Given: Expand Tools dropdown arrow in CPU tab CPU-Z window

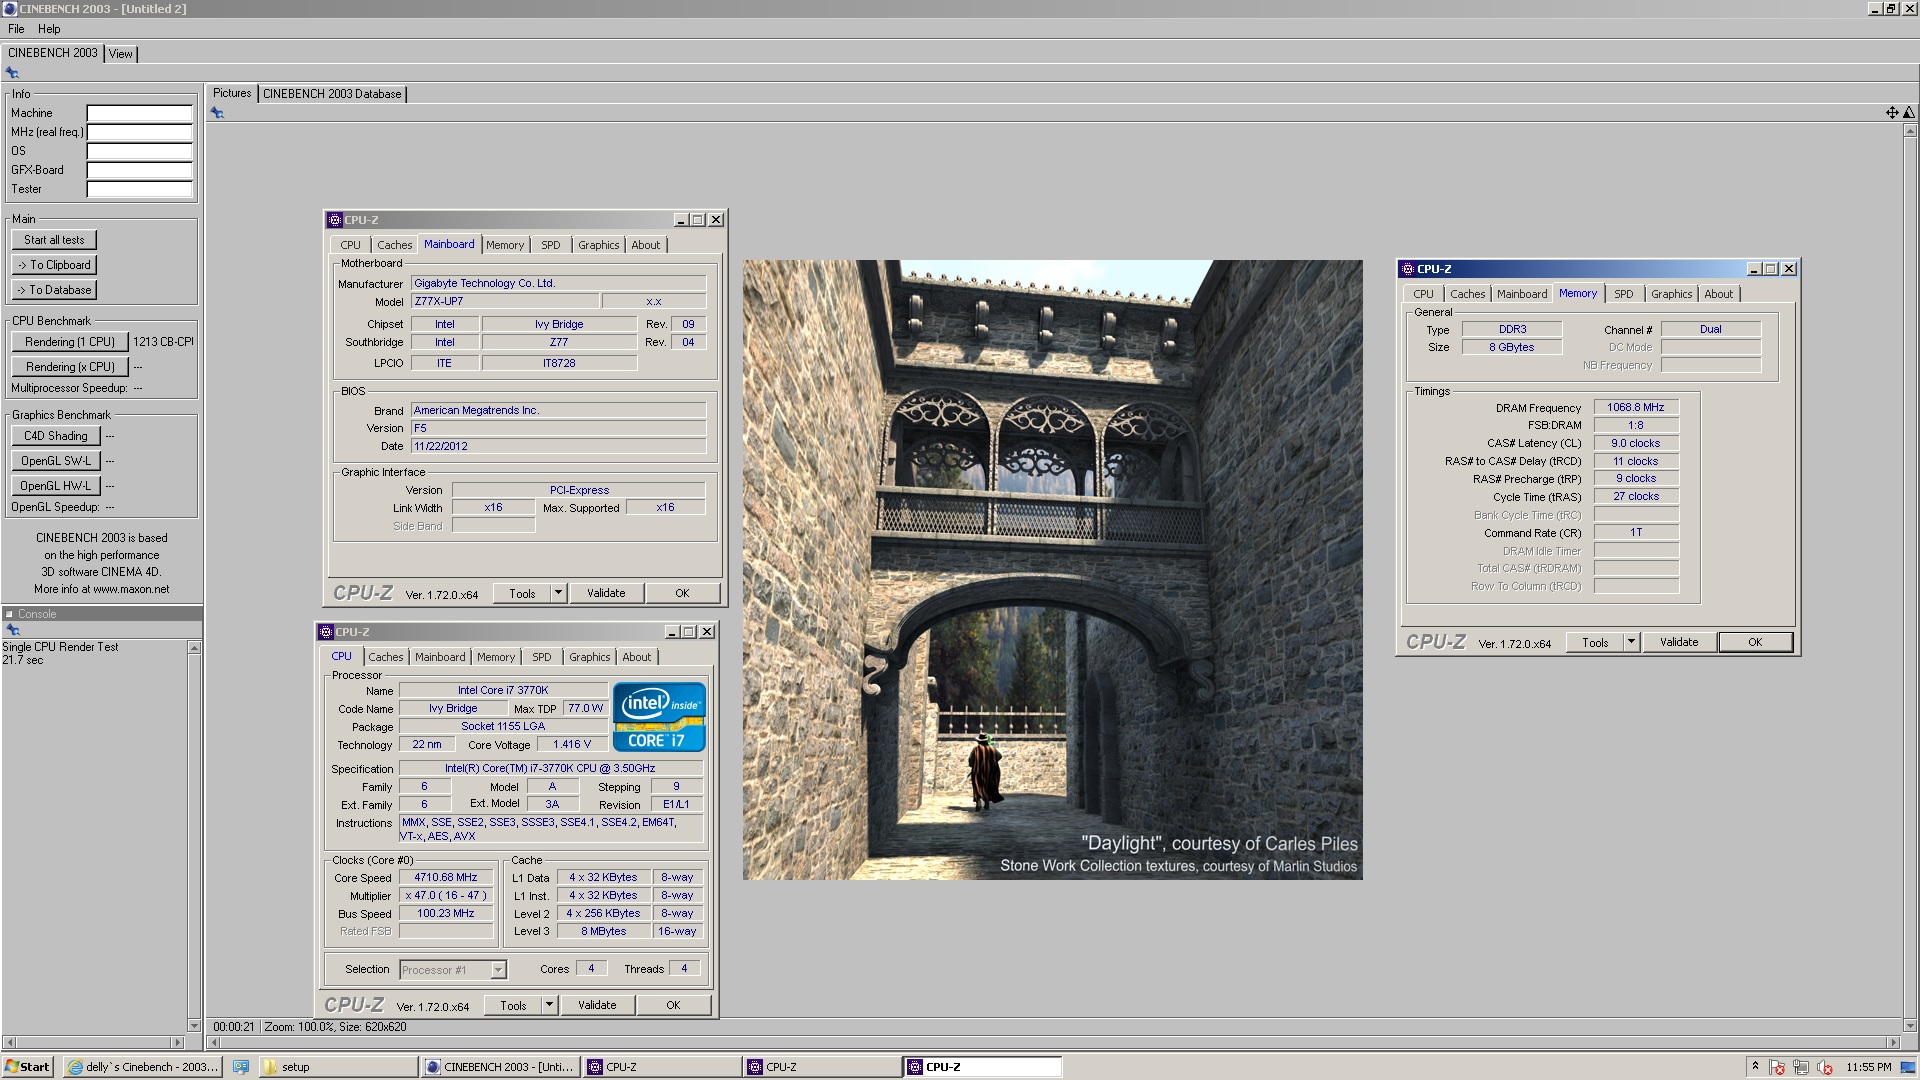Looking at the screenshot, I should (x=549, y=1005).
